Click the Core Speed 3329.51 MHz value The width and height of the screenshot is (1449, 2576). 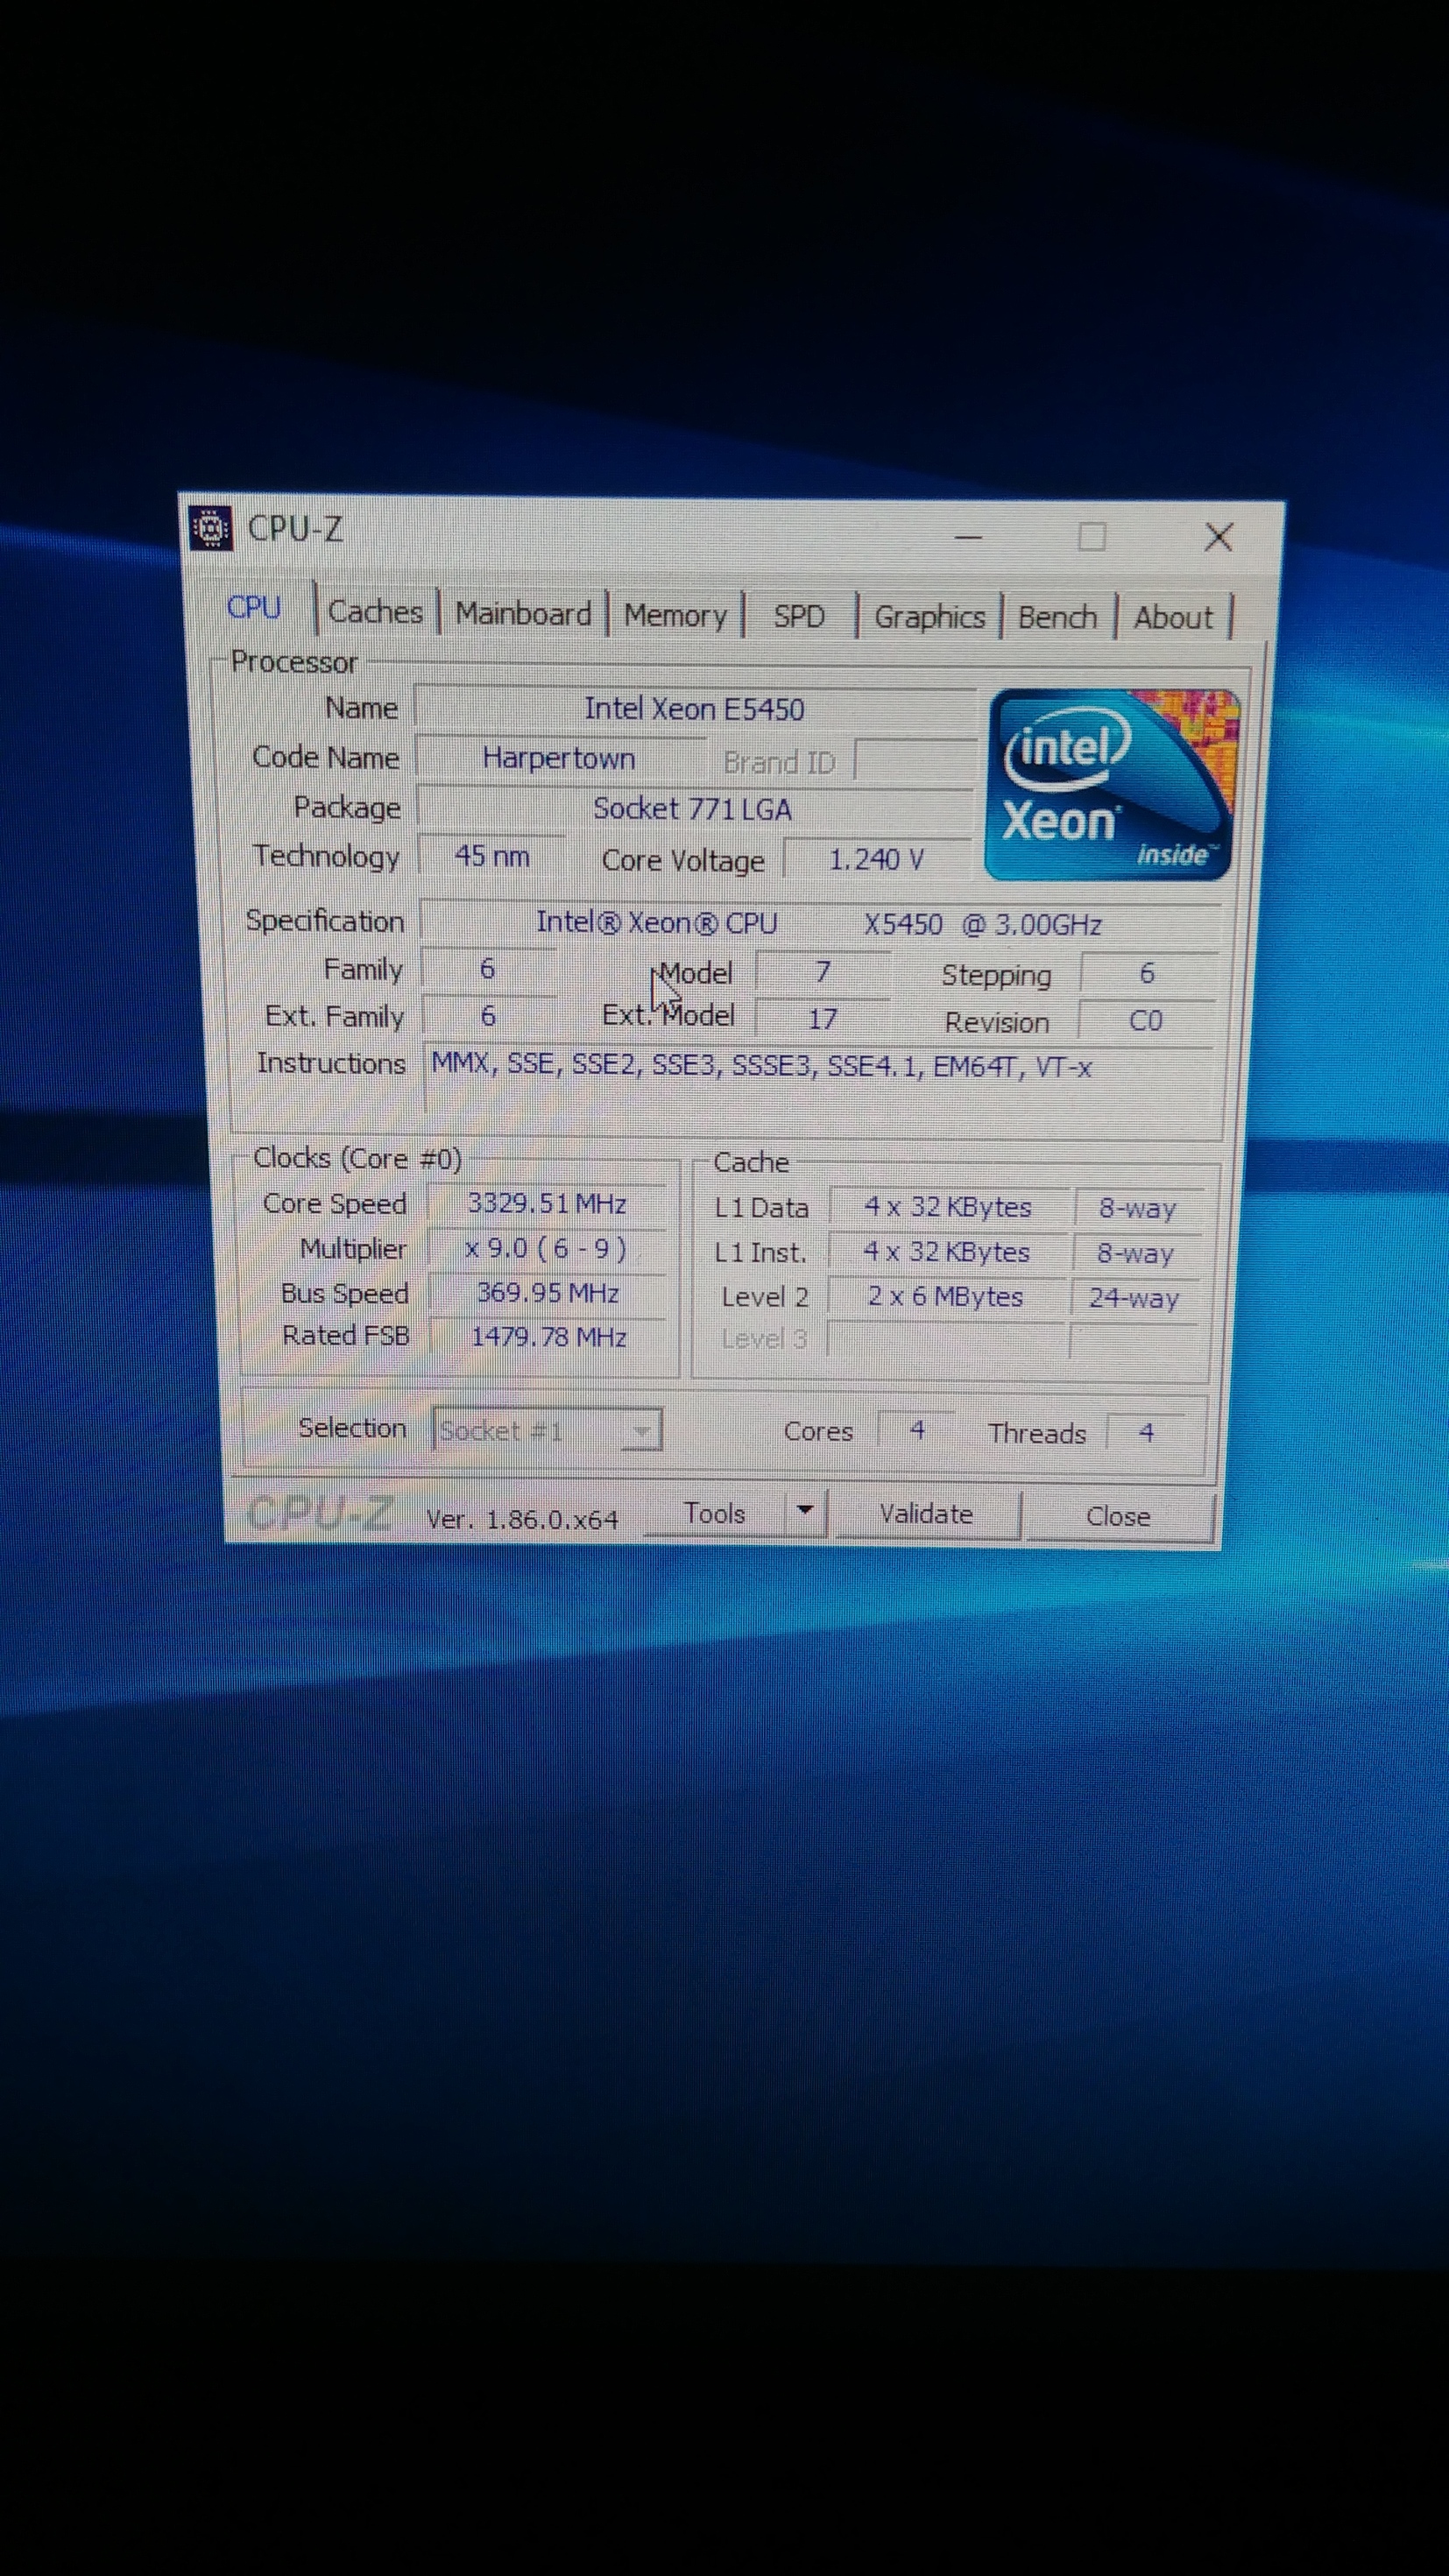(547, 1203)
